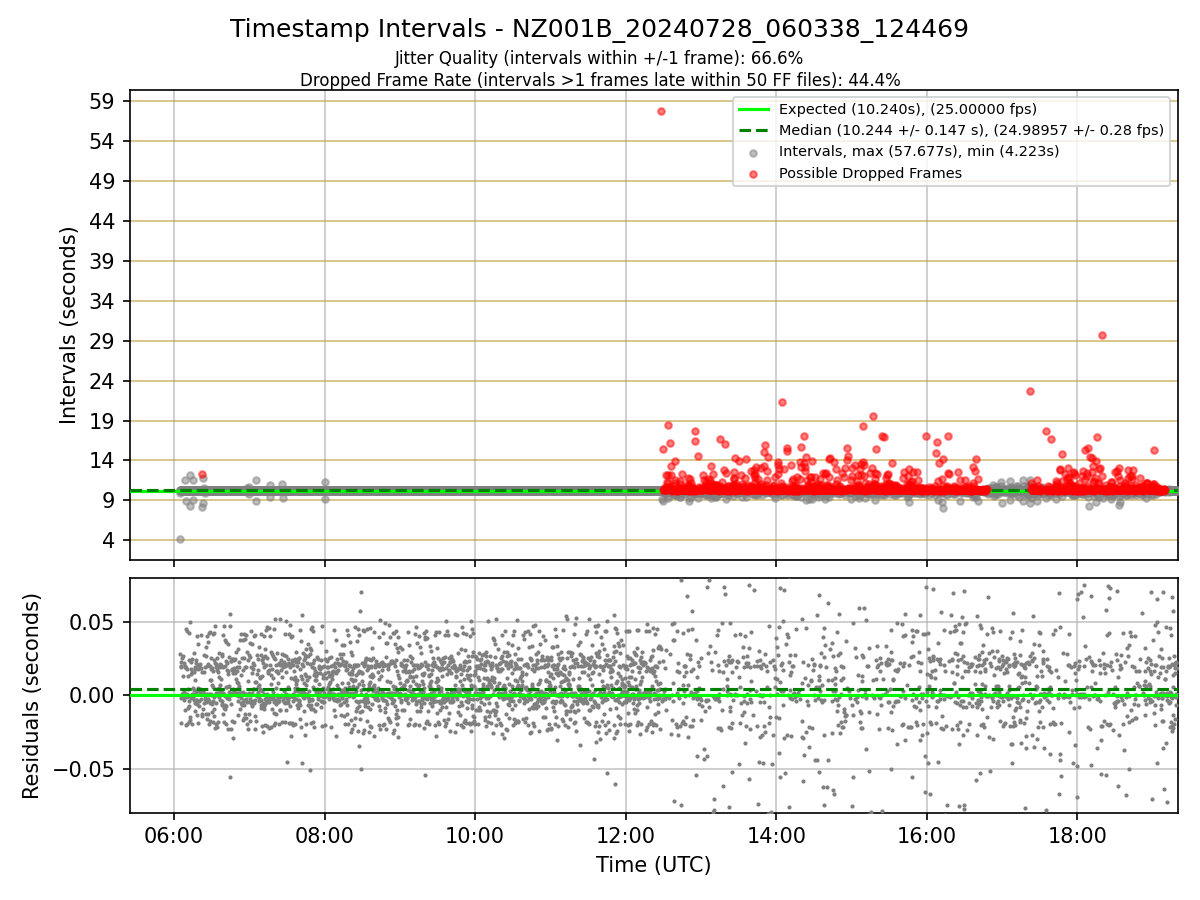Click the 'Dropped Frame Rate' 44.4% subtitle line
This screenshot has height=900, width=1200.
point(600,79)
